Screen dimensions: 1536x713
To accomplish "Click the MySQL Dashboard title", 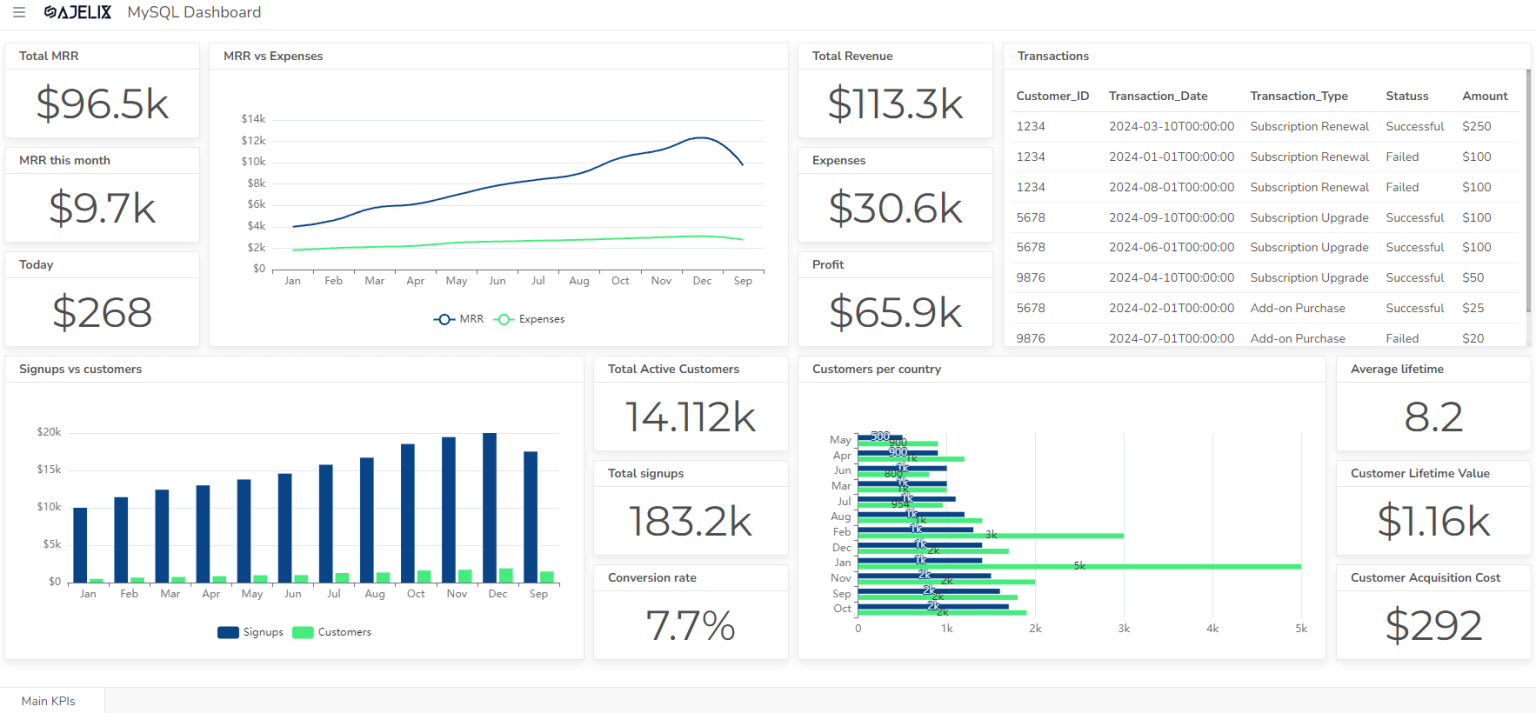I will click(194, 13).
